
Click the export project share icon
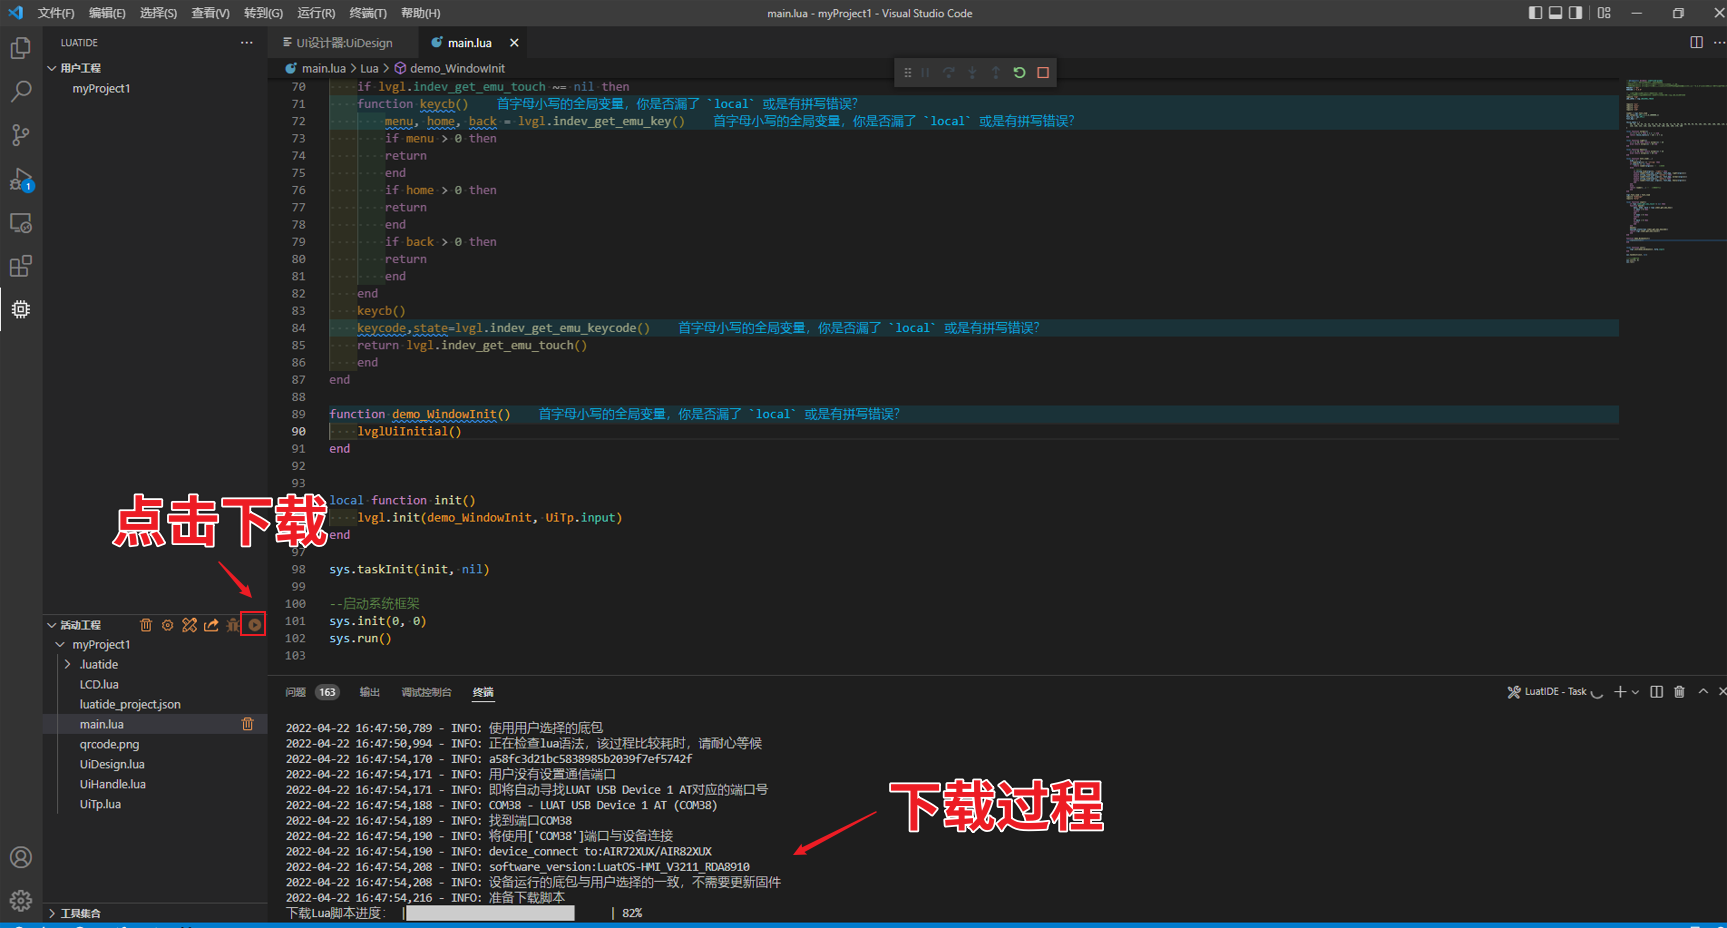click(x=211, y=625)
